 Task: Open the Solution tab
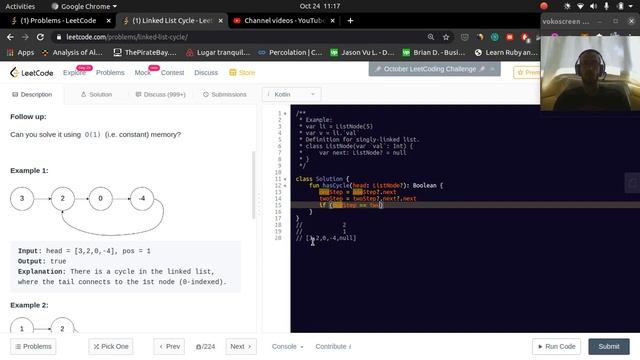(x=96, y=95)
